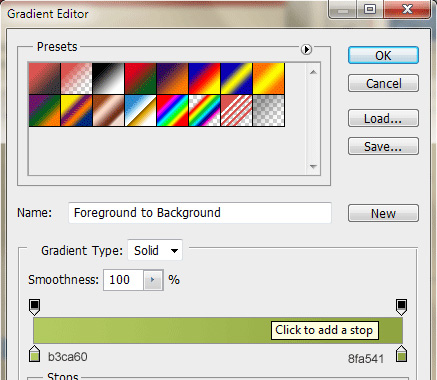Click the Cancel button

pos(383,83)
